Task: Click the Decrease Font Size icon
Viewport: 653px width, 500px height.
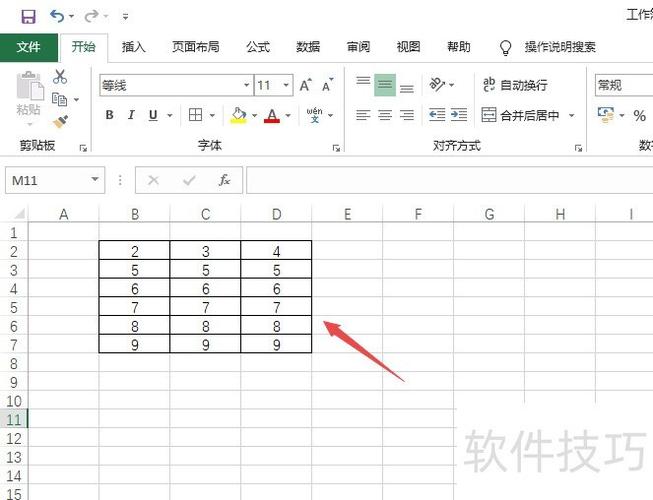Action: pos(328,85)
